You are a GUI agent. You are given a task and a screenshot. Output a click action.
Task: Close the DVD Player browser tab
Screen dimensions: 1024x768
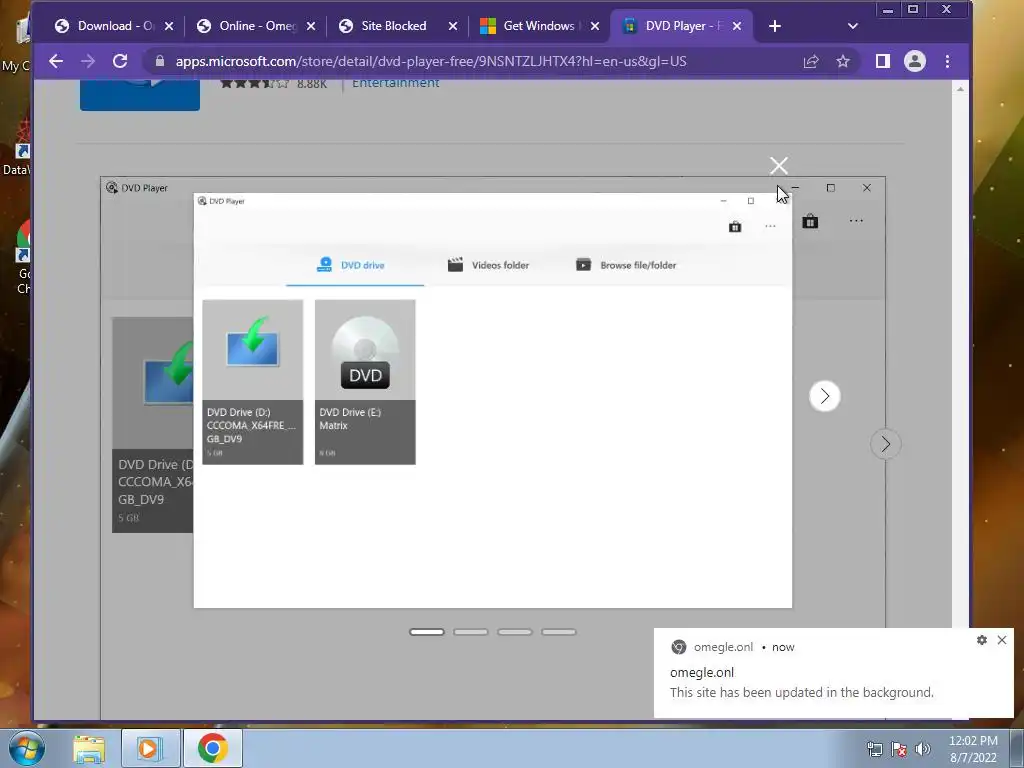[737, 26]
